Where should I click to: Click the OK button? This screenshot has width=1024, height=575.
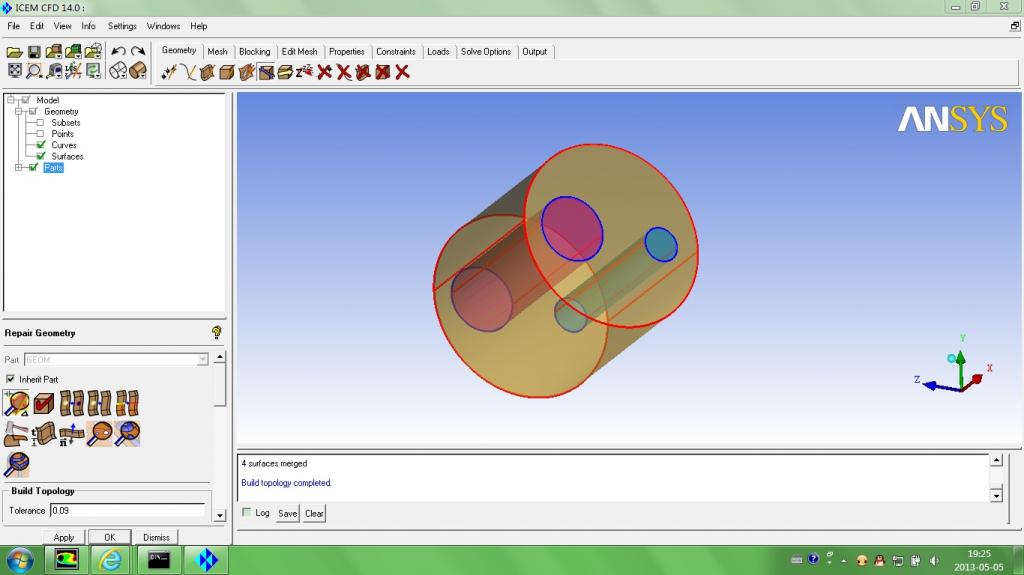tap(110, 537)
